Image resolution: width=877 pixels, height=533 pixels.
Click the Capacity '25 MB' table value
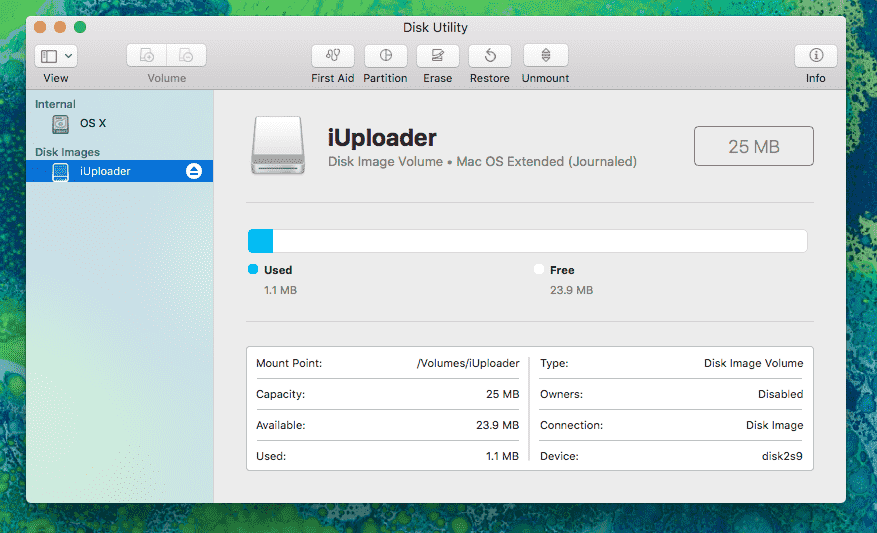pyautogui.click(x=503, y=394)
